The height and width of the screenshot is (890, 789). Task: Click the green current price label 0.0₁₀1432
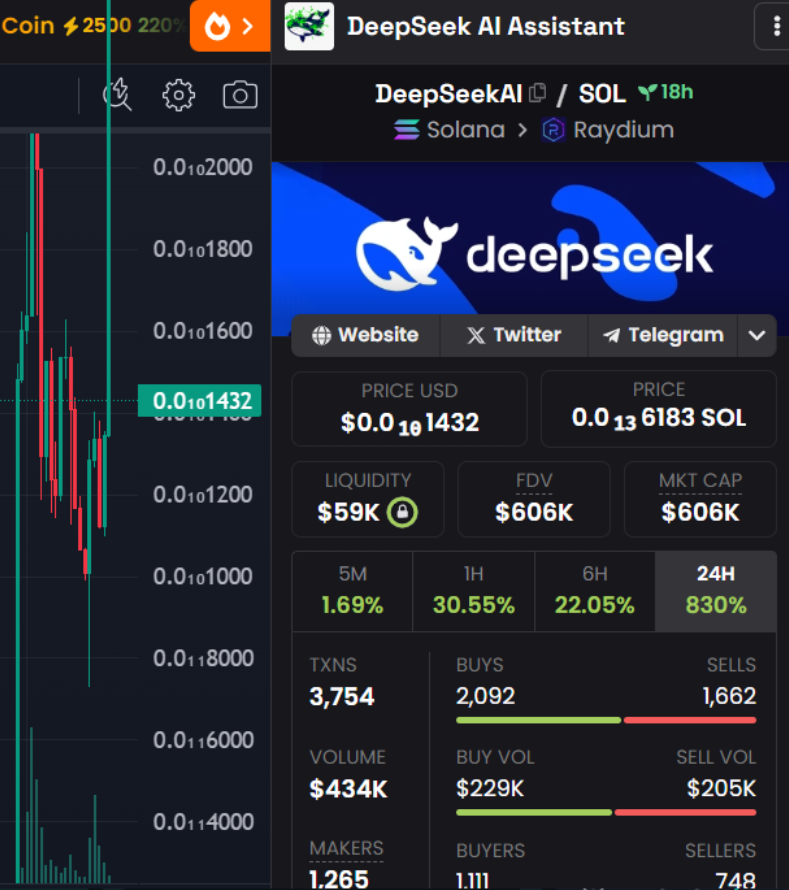(200, 401)
